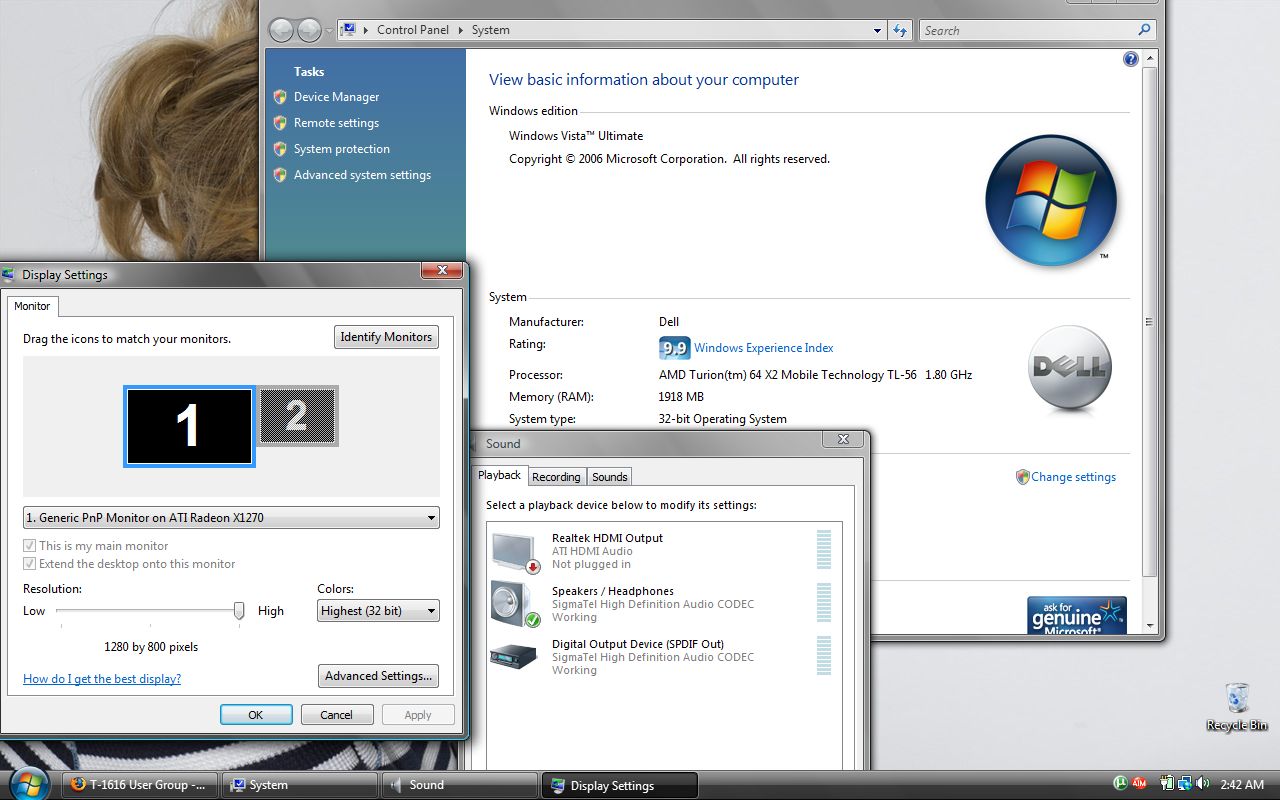Viewport: 1280px width, 800px height.
Task: Open the Windows Experience Index link
Action: click(x=764, y=348)
